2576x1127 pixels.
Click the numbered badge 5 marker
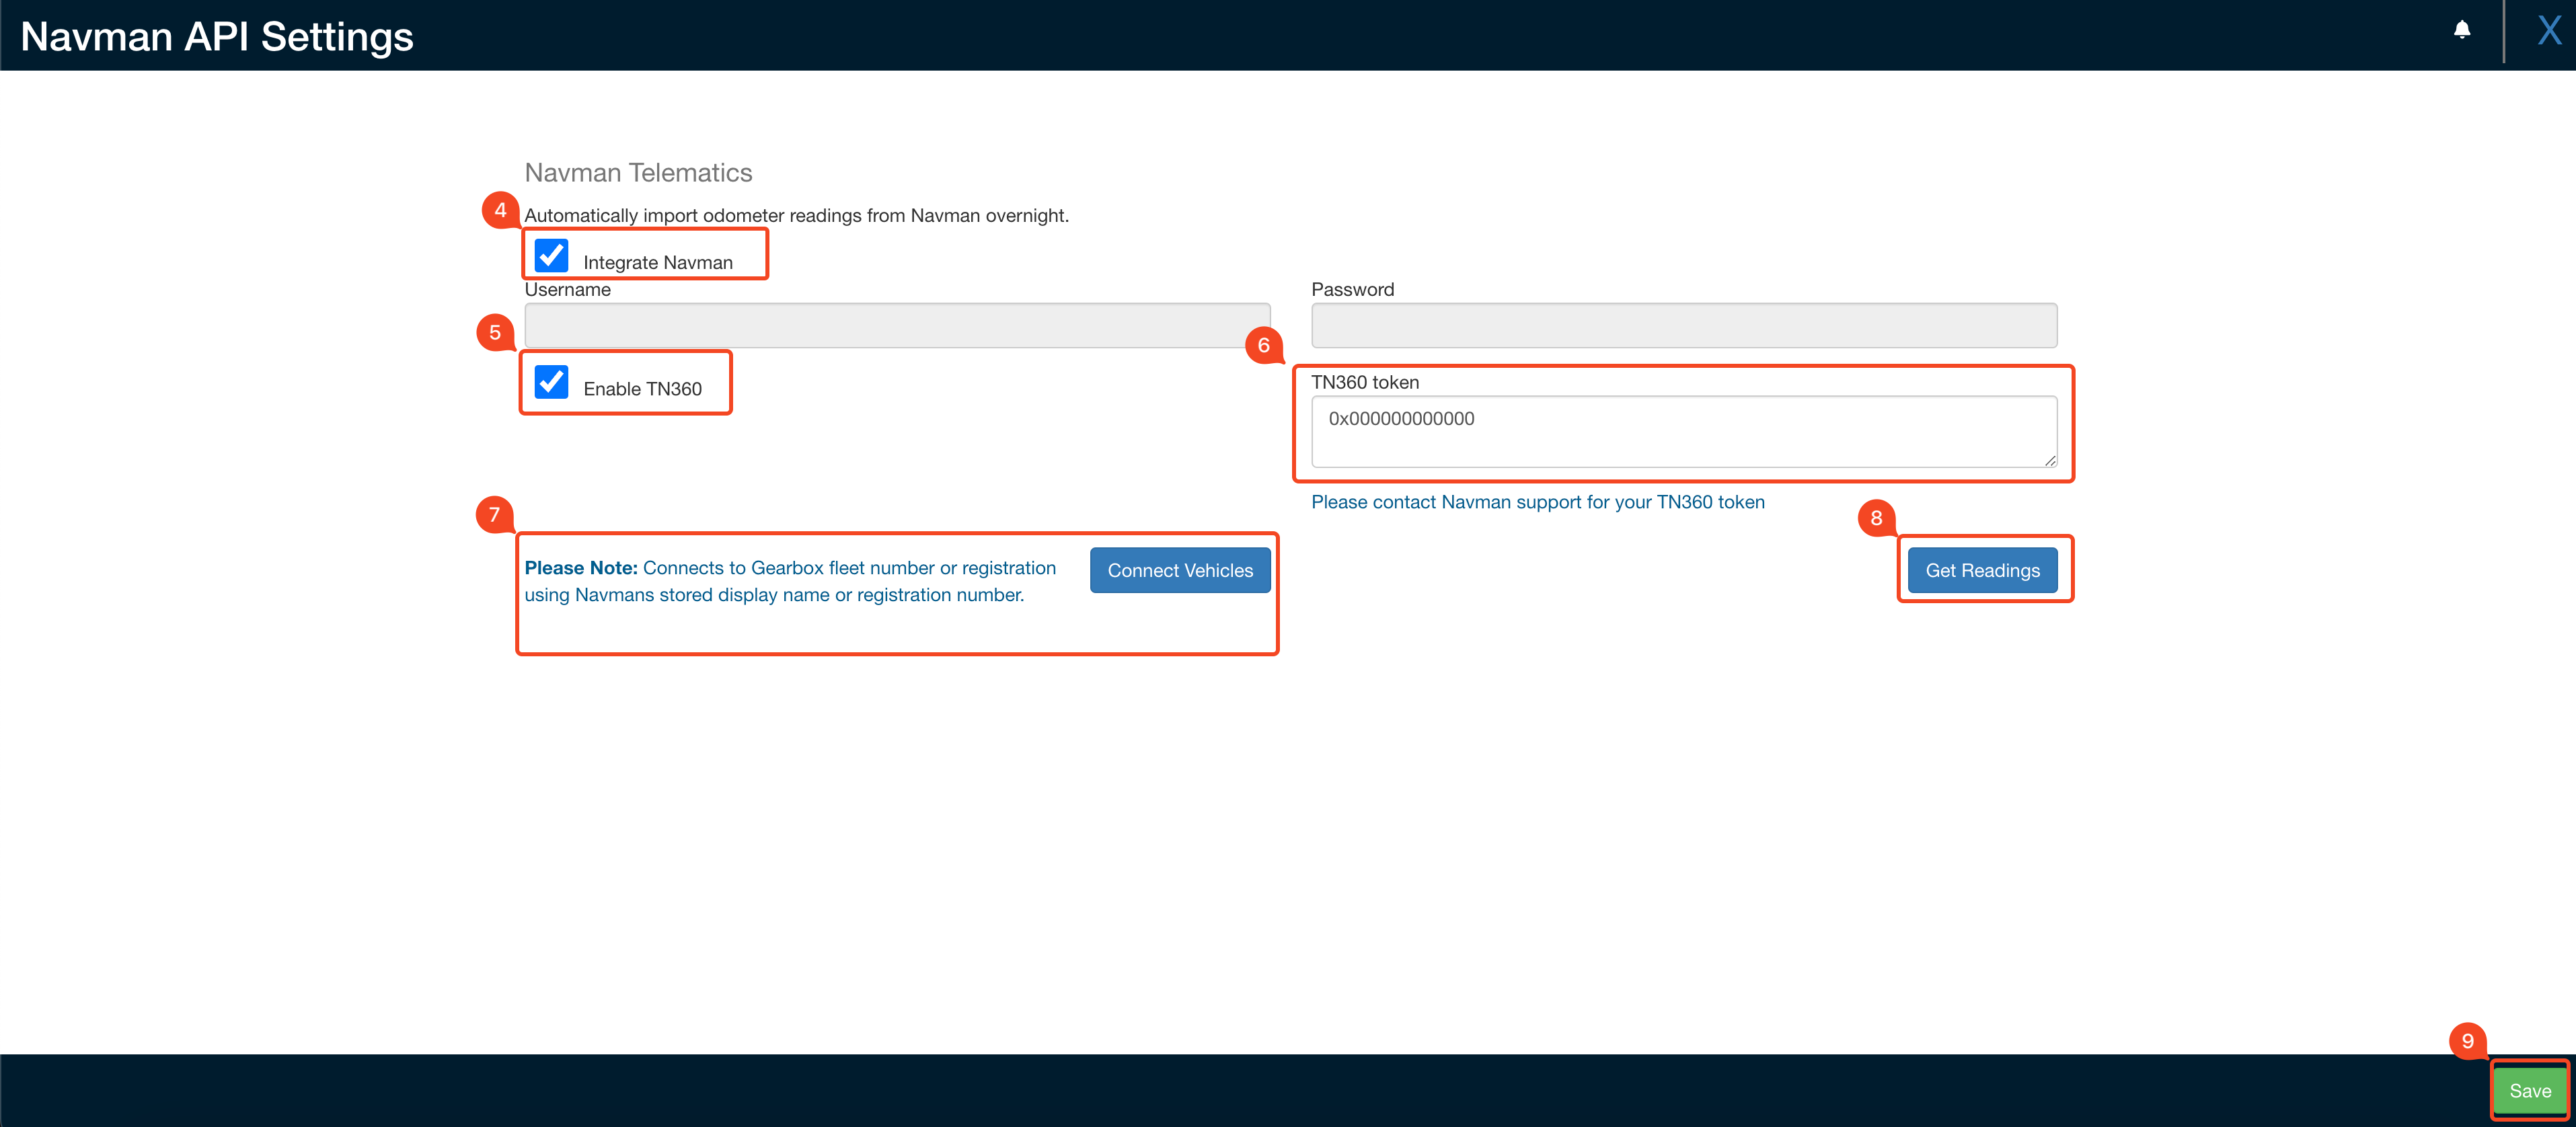(x=494, y=332)
